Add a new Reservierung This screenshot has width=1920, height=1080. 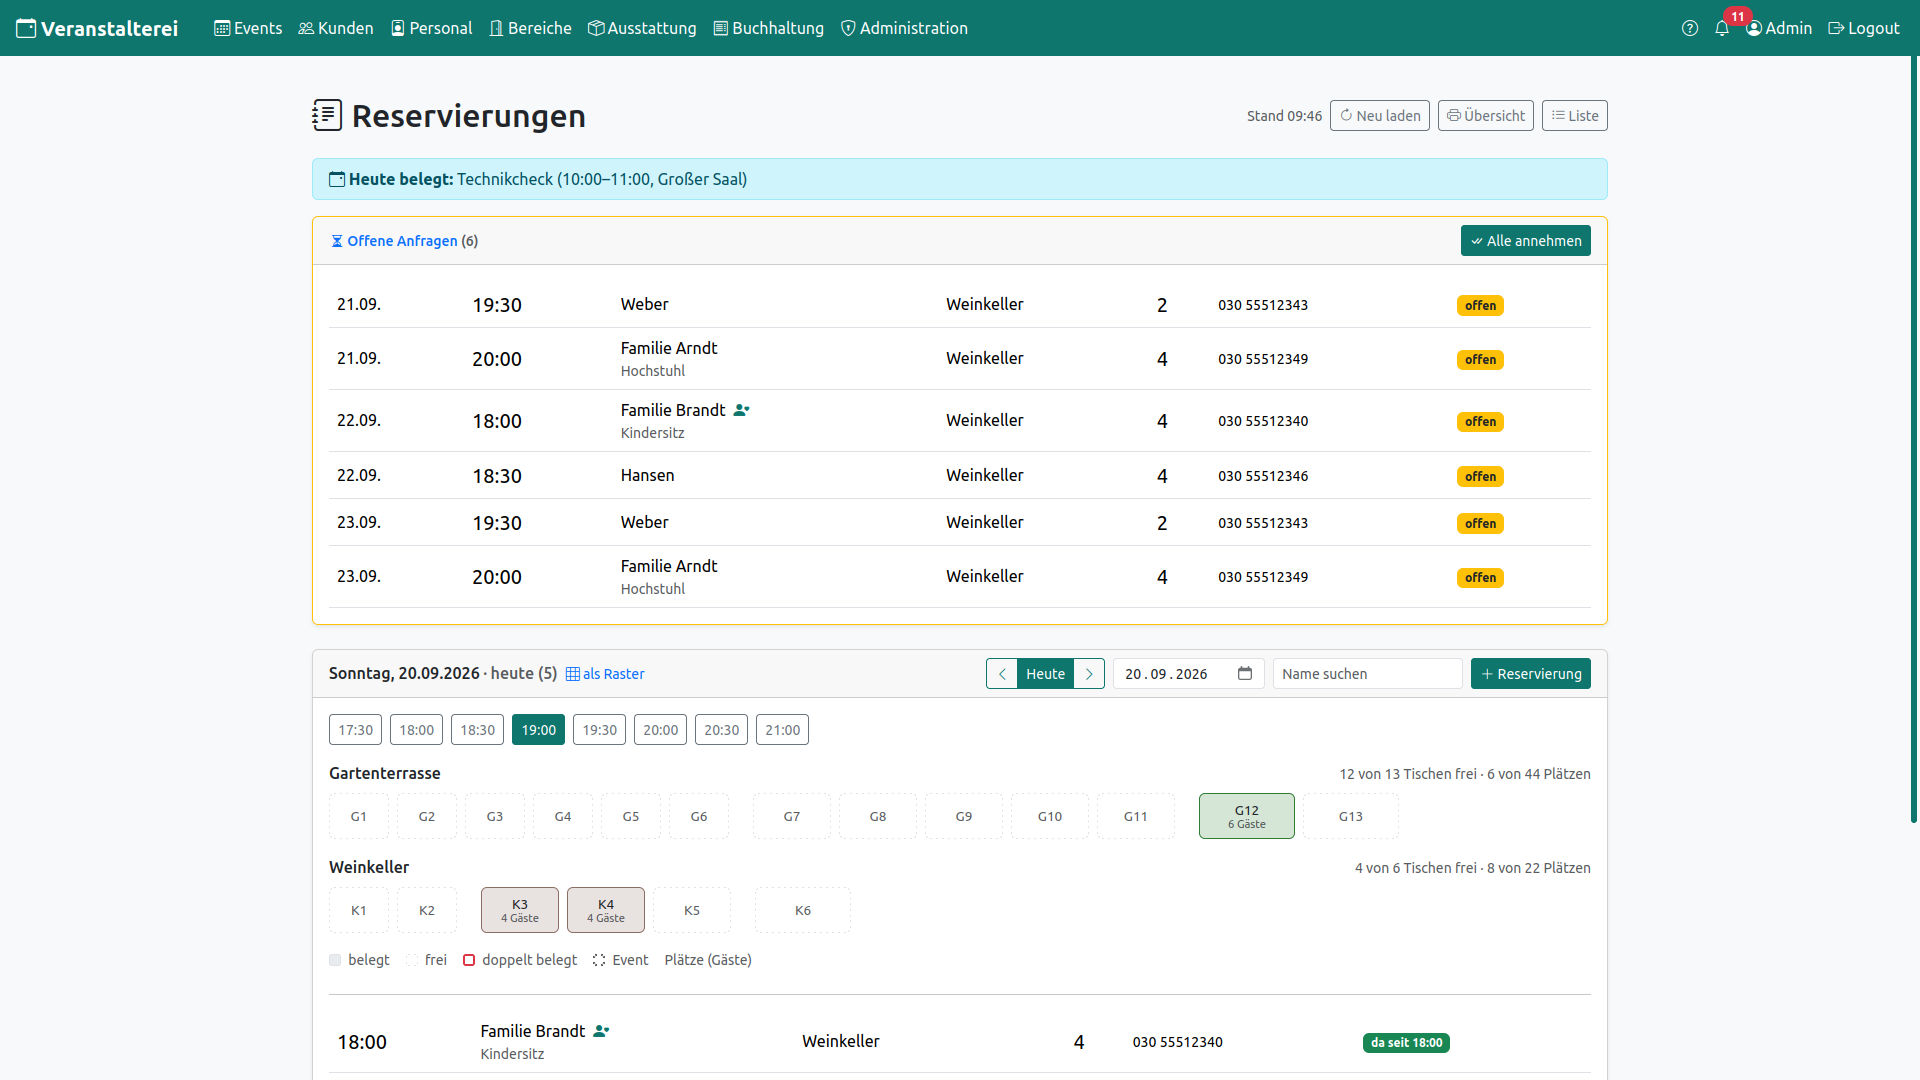click(x=1531, y=674)
